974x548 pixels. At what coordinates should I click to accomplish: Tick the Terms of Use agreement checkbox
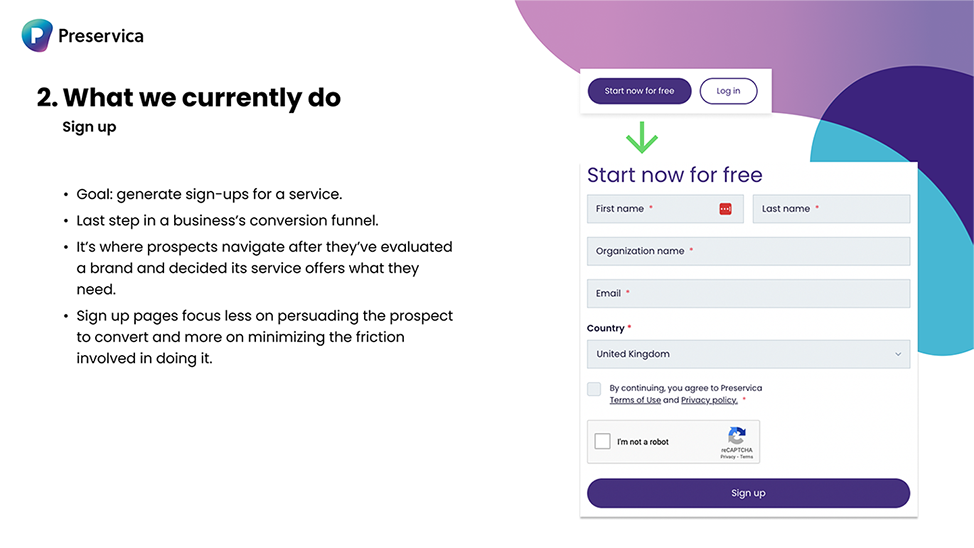594,389
